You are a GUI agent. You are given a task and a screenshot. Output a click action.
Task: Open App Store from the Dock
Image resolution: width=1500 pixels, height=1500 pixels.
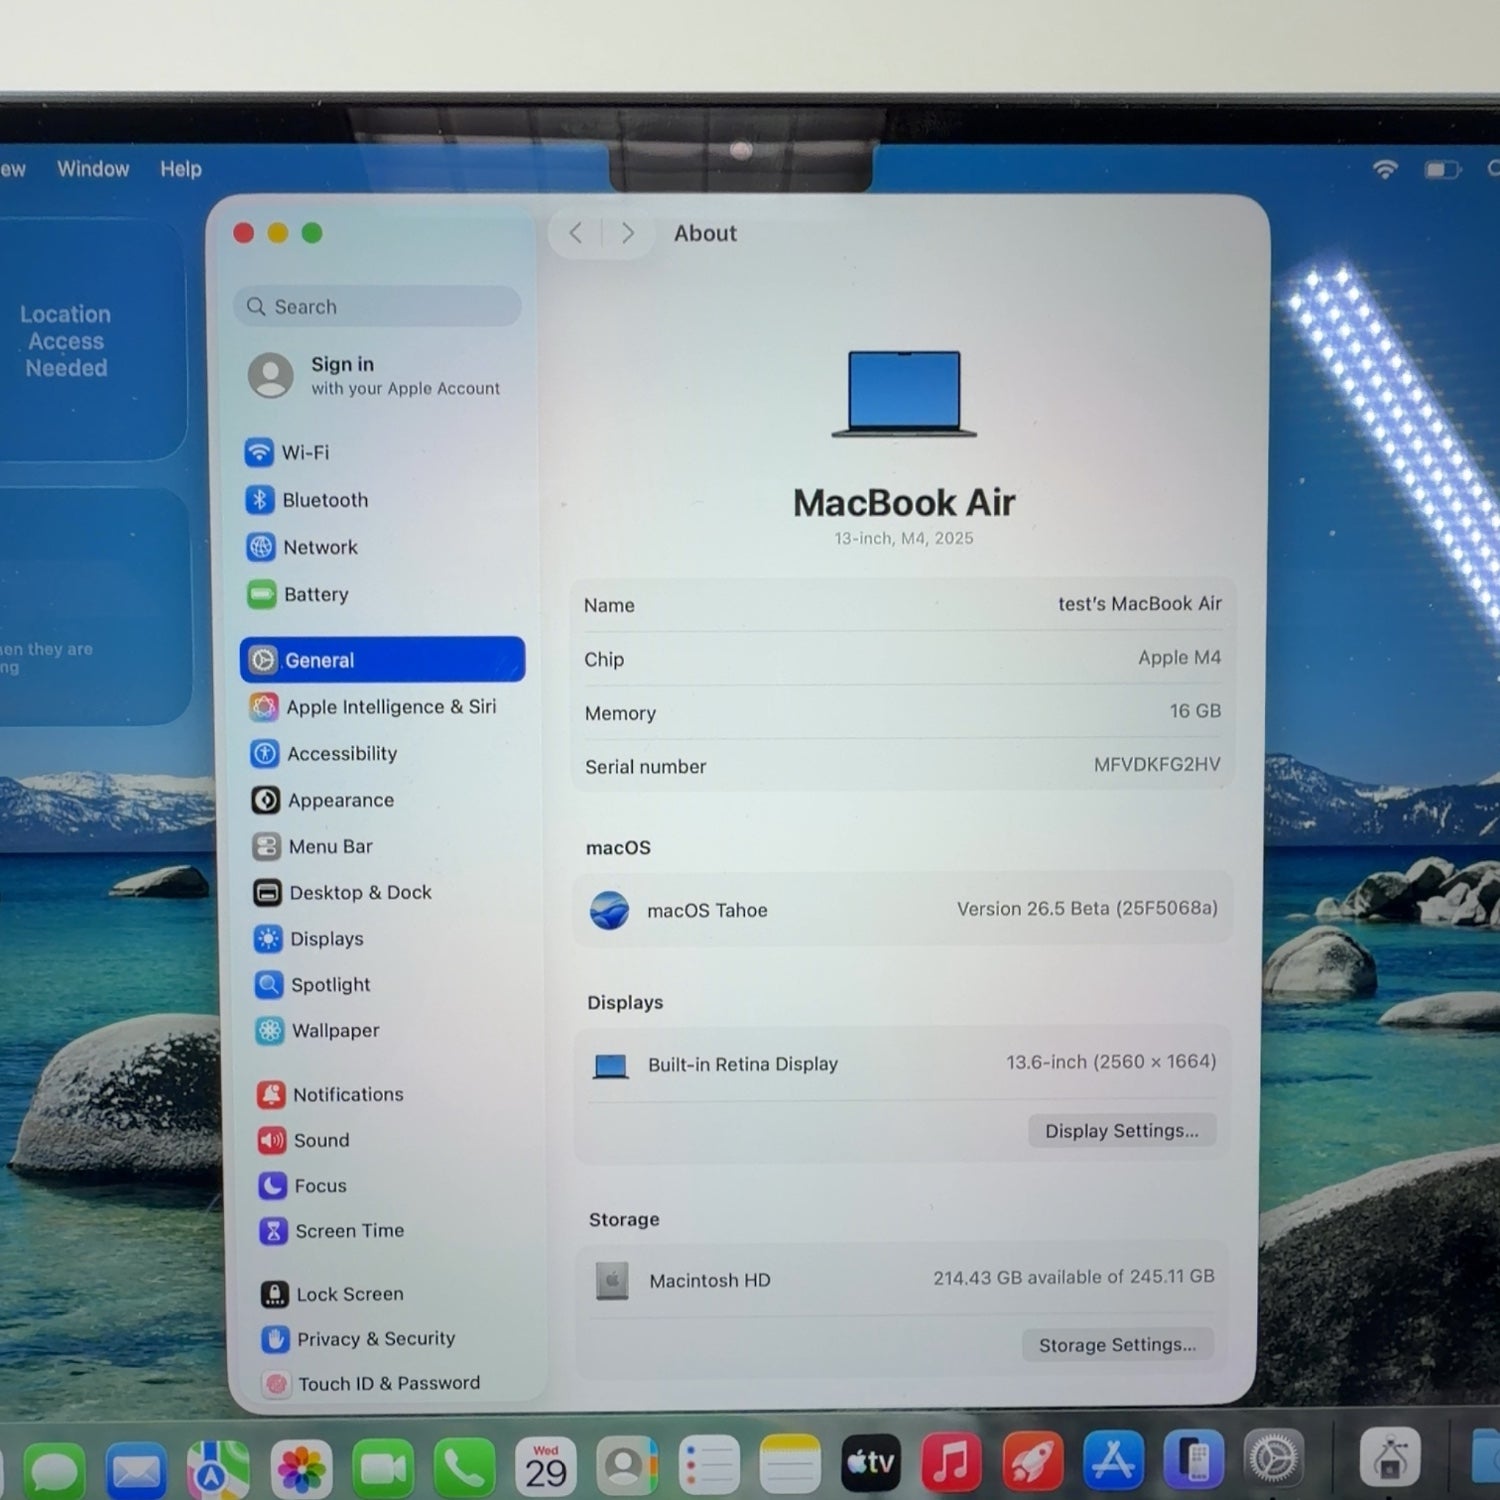point(1113,1461)
